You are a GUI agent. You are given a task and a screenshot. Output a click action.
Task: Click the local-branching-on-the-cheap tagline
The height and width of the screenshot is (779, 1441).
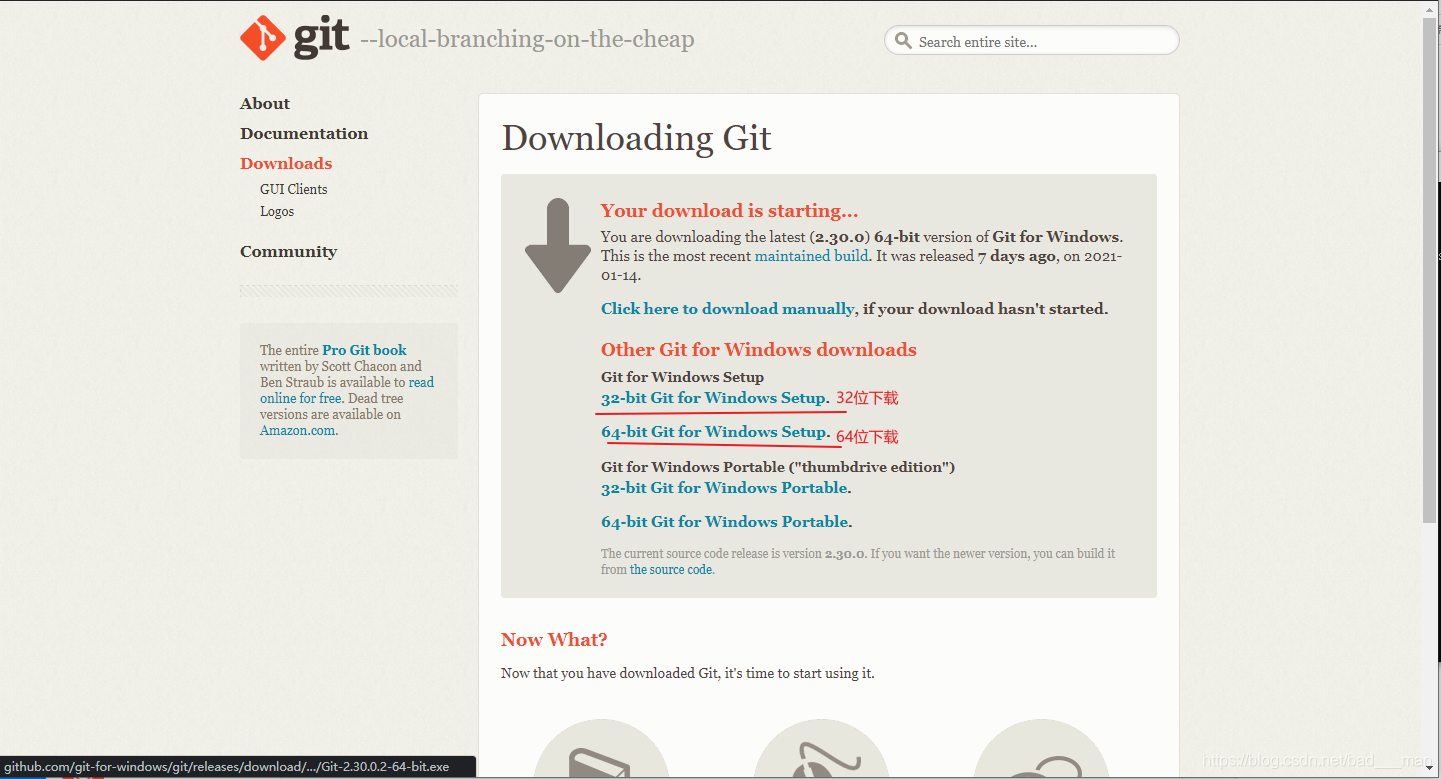point(527,39)
